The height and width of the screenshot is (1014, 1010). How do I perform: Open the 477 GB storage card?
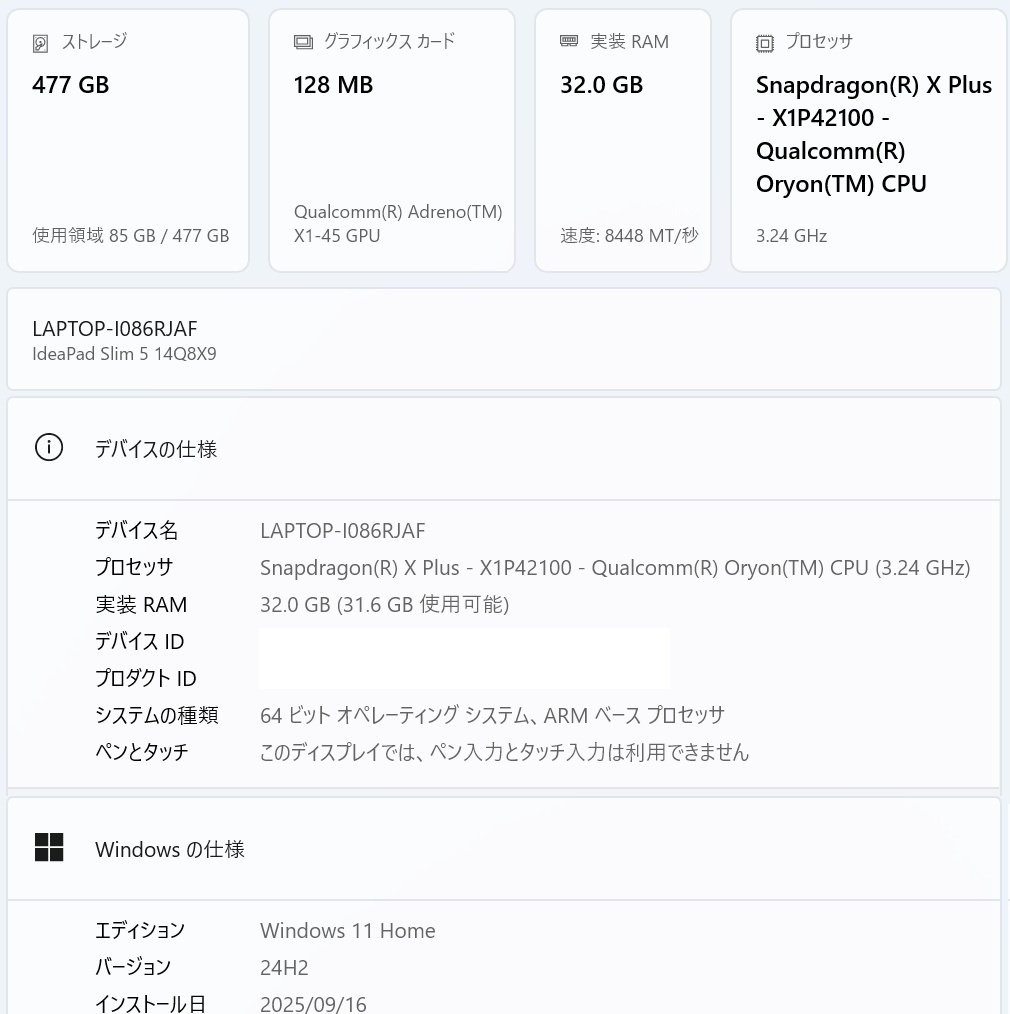128,140
